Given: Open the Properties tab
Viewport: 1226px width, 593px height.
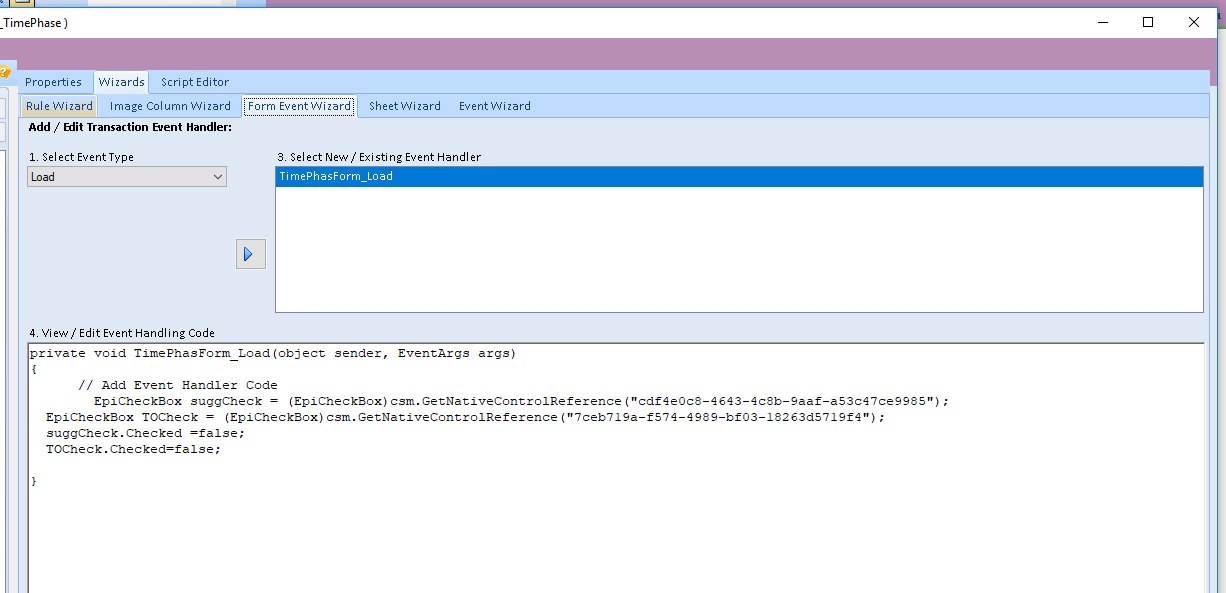Looking at the screenshot, I should (53, 82).
